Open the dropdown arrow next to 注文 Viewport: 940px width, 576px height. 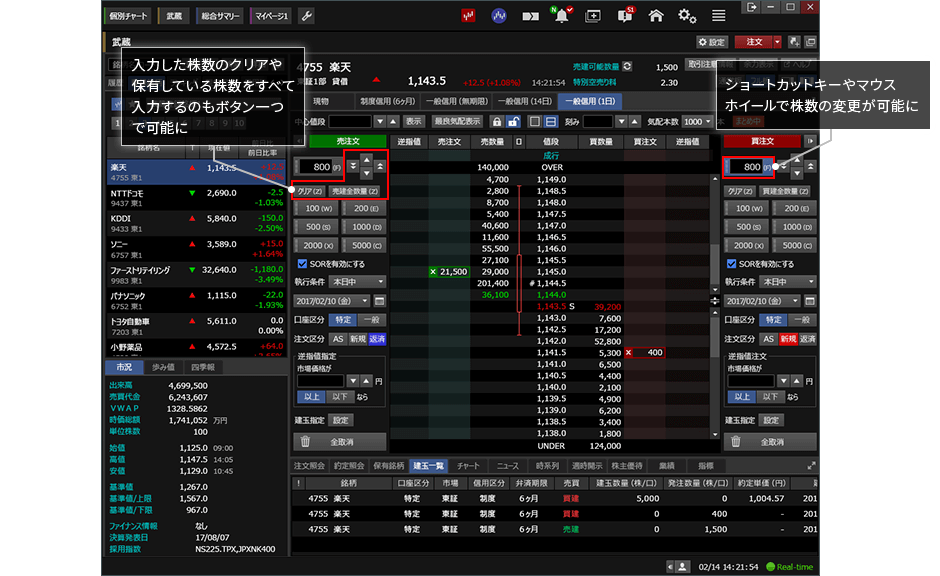pyautogui.click(x=777, y=42)
